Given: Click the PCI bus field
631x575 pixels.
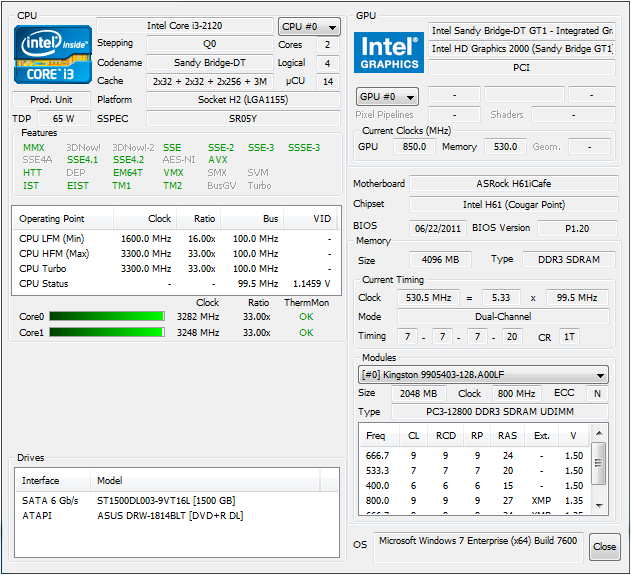Looking at the screenshot, I should pos(522,68).
